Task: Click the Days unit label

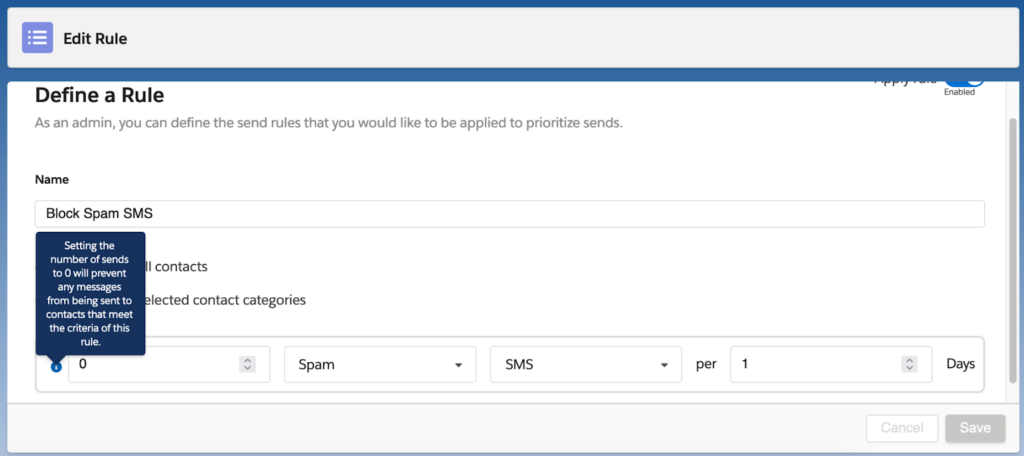Action: pos(960,364)
